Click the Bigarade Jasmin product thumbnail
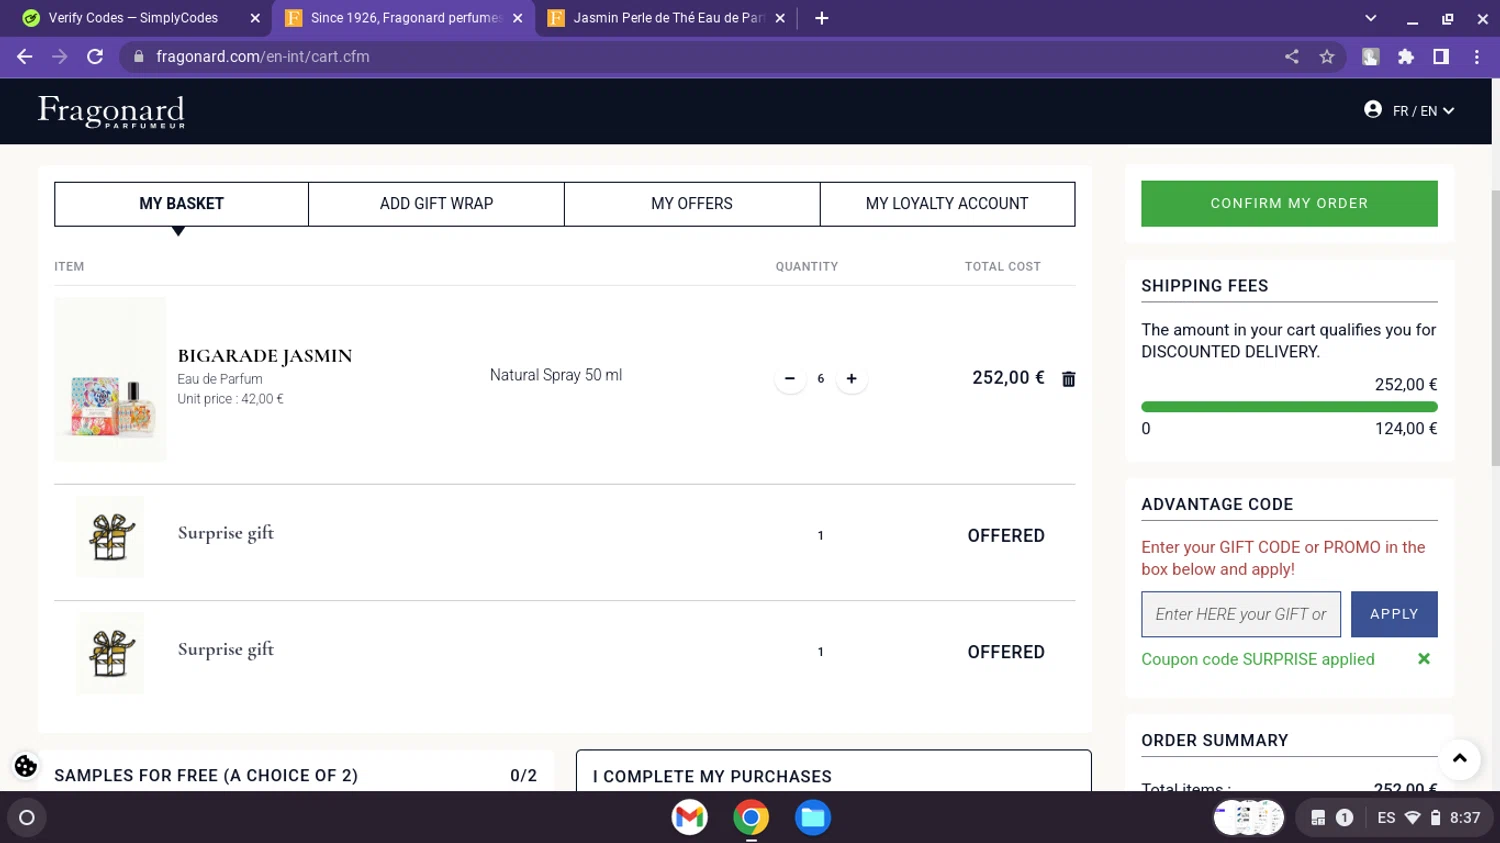1500x843 pixels. [x=110, y=379]
